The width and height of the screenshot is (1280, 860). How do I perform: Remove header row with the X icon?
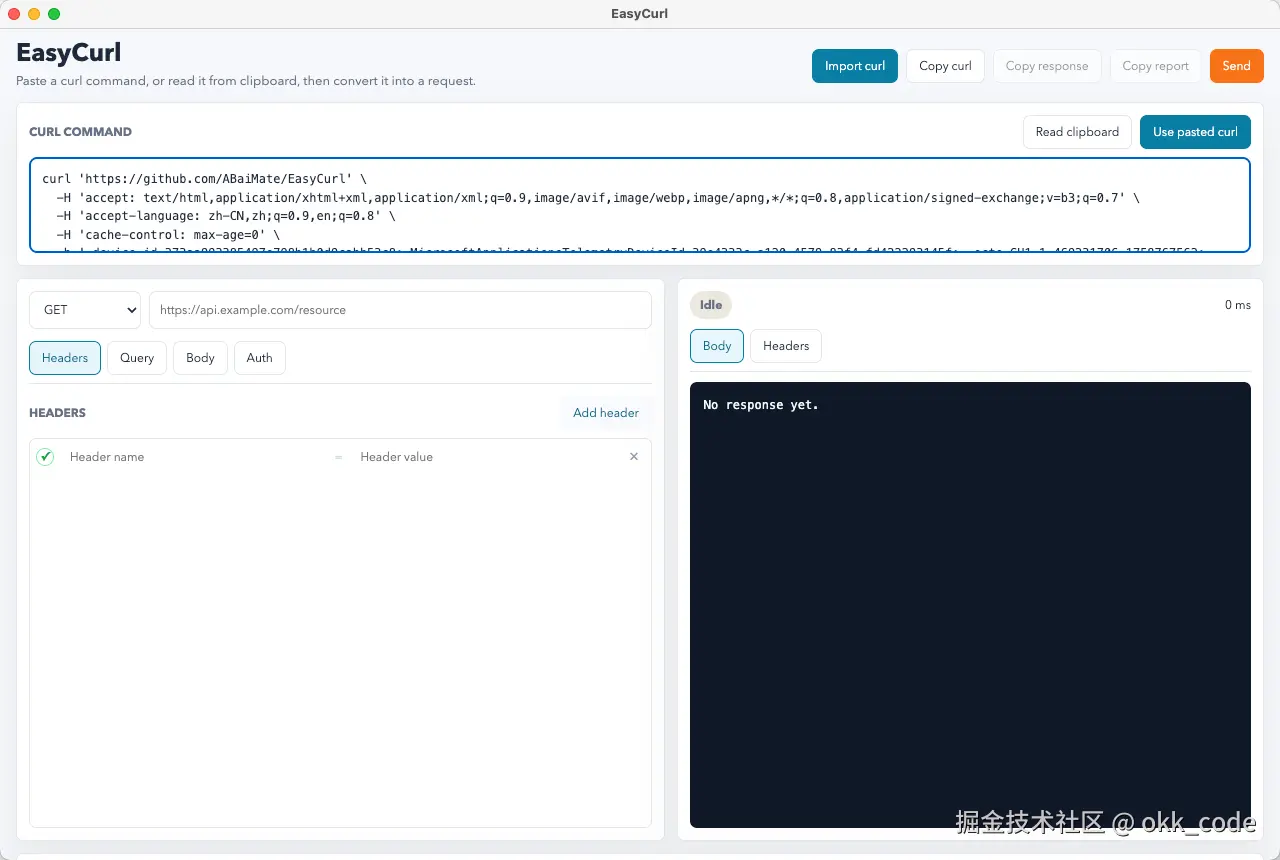coord(634,457)
